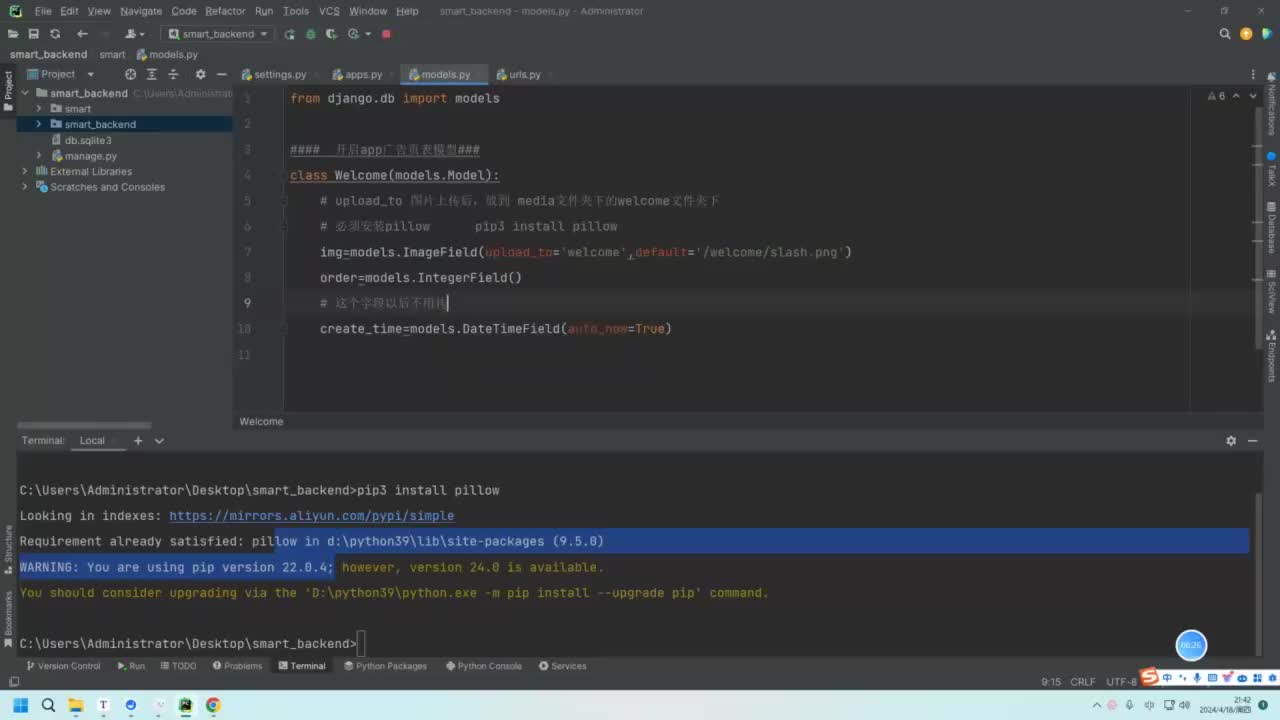
Task: Toggle the Project tool window stripe button
Action: pos(8,90)
